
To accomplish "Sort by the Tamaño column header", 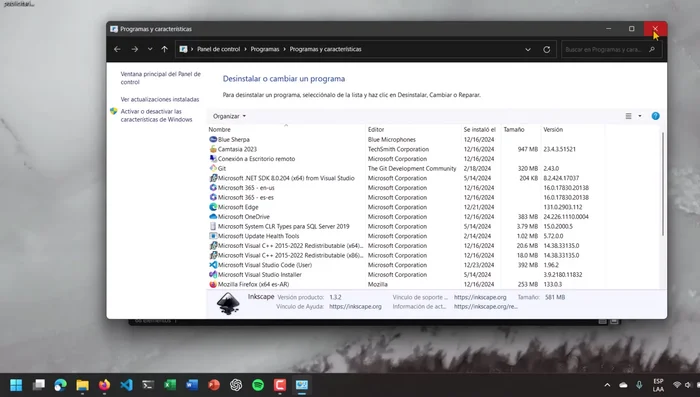I will click(x=514, y=130).
